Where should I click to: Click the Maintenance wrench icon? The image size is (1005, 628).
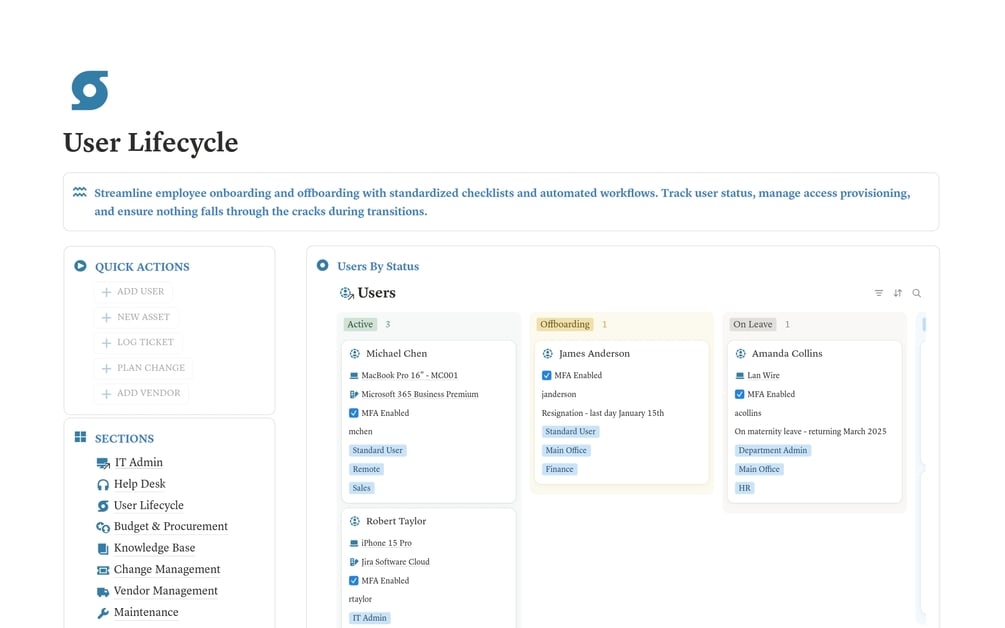pos(103,613)
